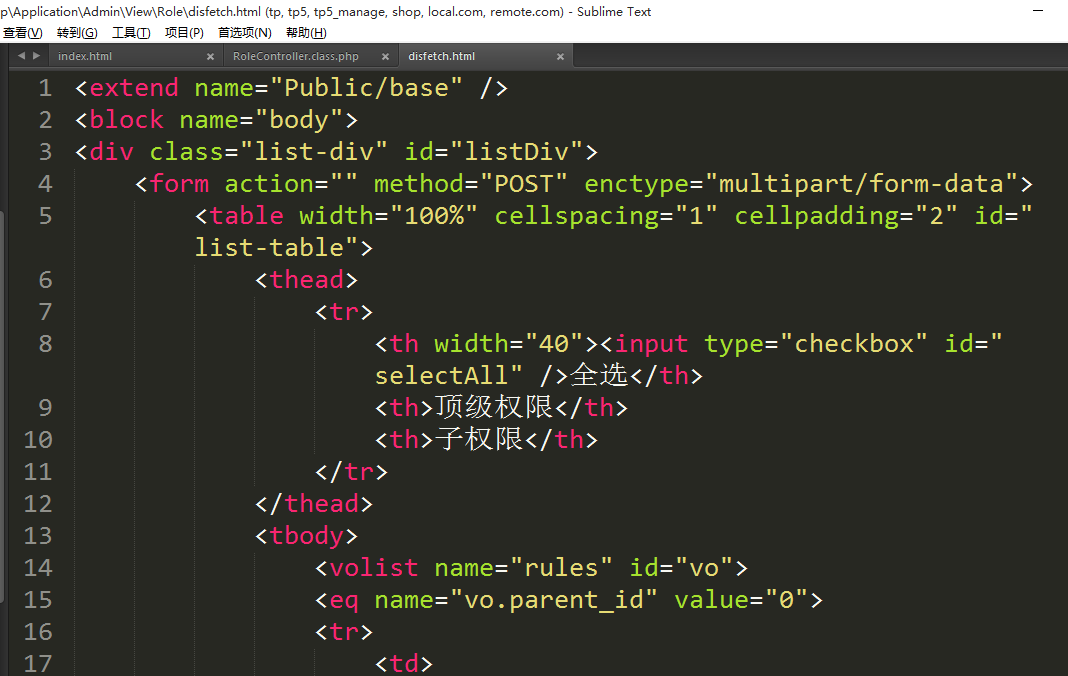The width and height of the screenshot is (1068, 676).
Task: Open the 查看(V) menu
Action: tap(23, 33)
